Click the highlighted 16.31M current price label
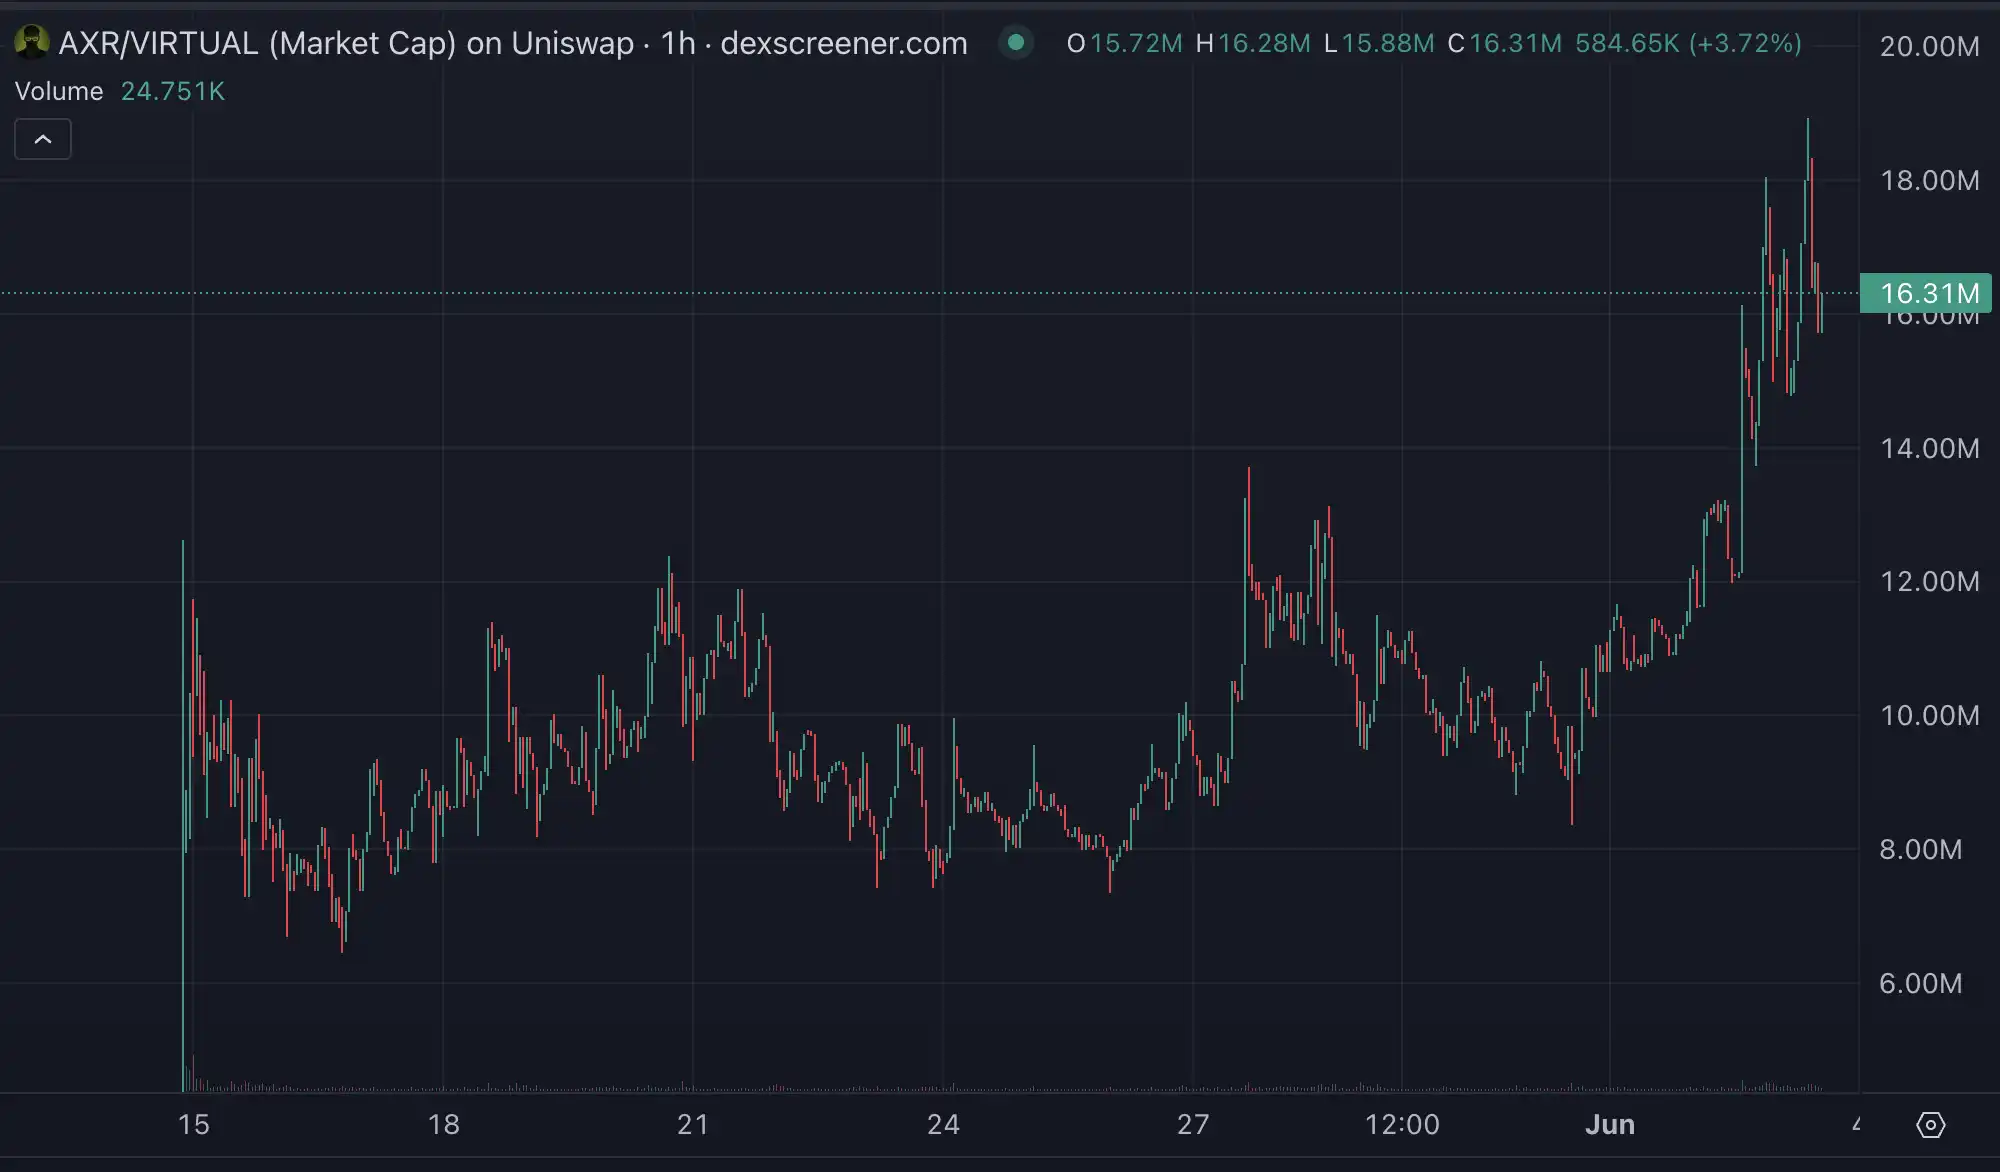 coord(1927,293)
